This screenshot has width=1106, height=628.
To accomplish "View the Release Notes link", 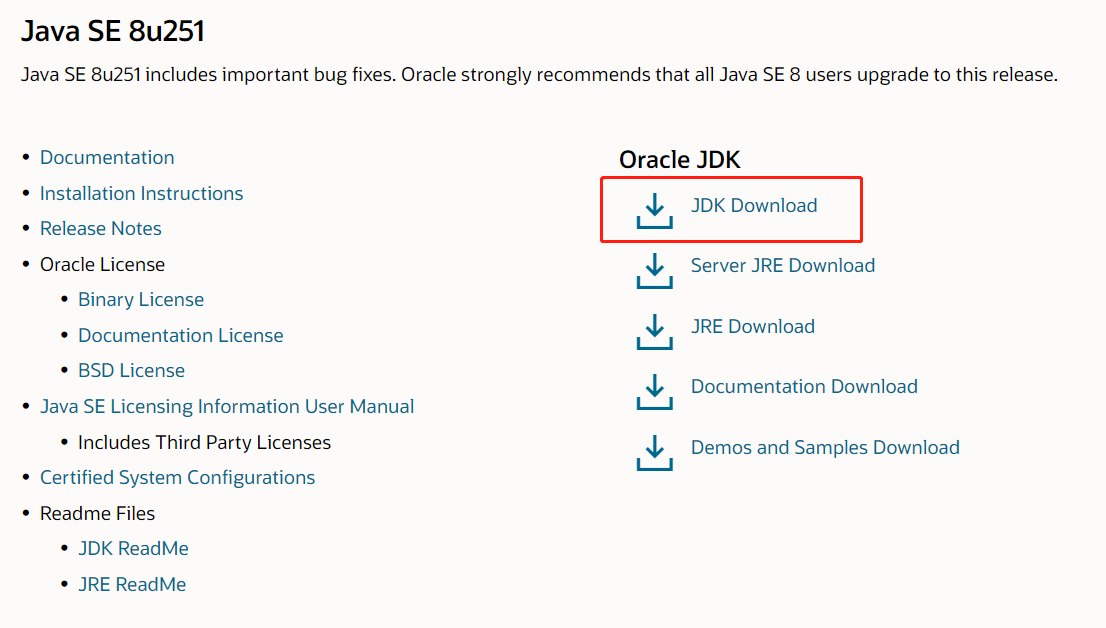I will click(x=100, y=229).
